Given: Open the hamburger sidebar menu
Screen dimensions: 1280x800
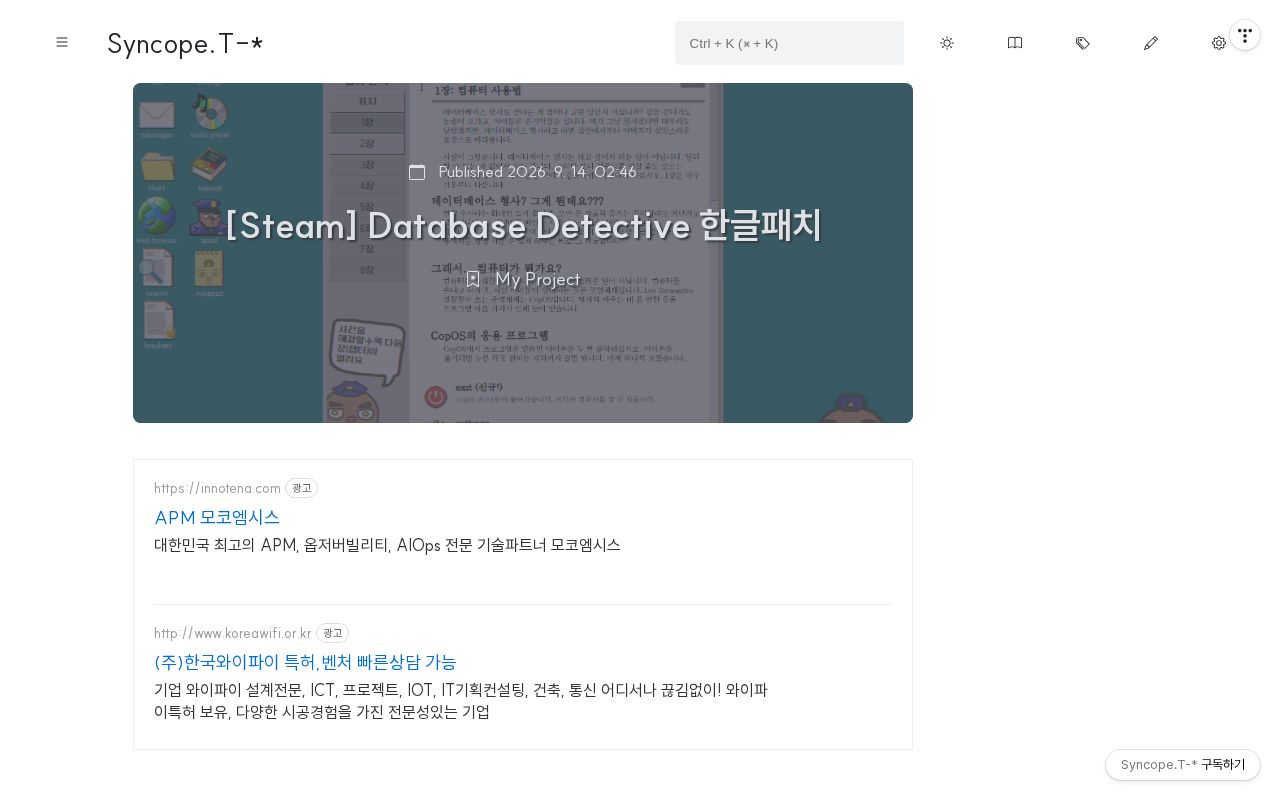Looking at the screenshot, I should point(62,42).
